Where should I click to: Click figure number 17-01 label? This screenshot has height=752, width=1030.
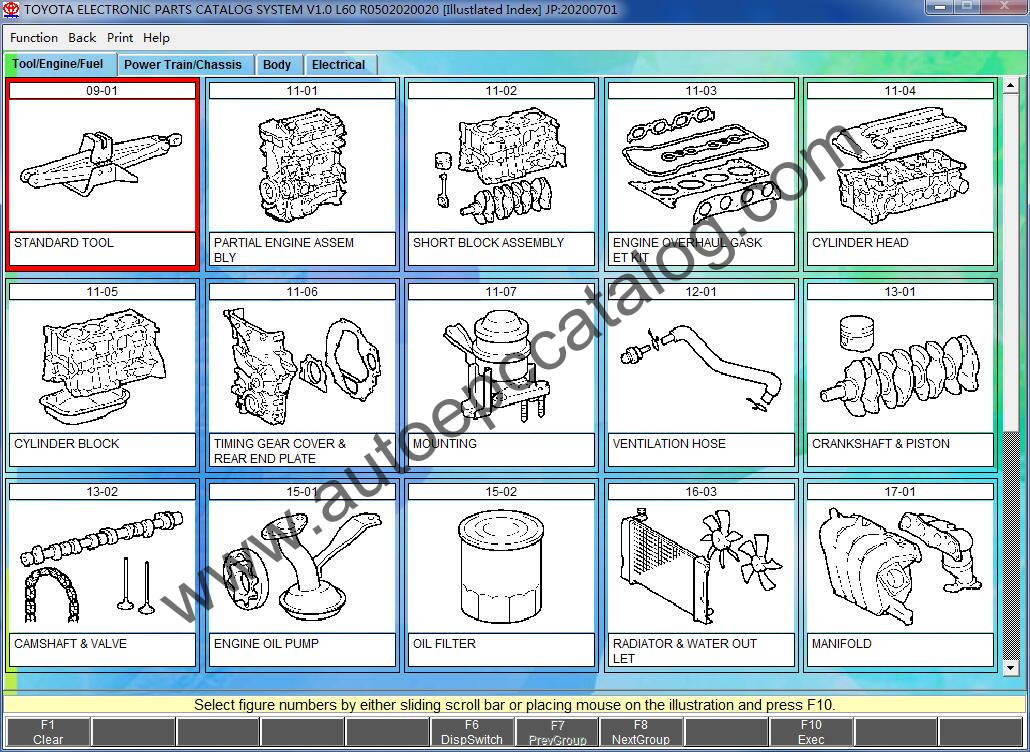click(900, 492)
